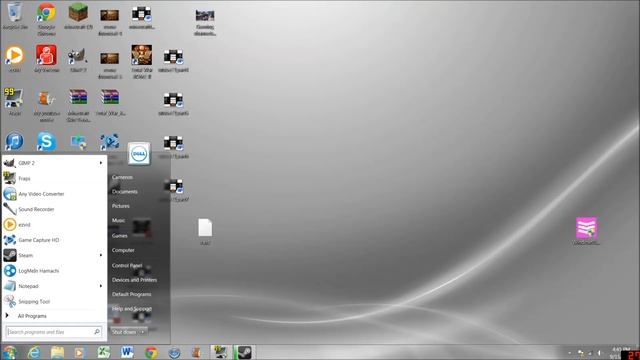Switch to Fraps in the taskbar
640x360 pixels.
point(221,352)
